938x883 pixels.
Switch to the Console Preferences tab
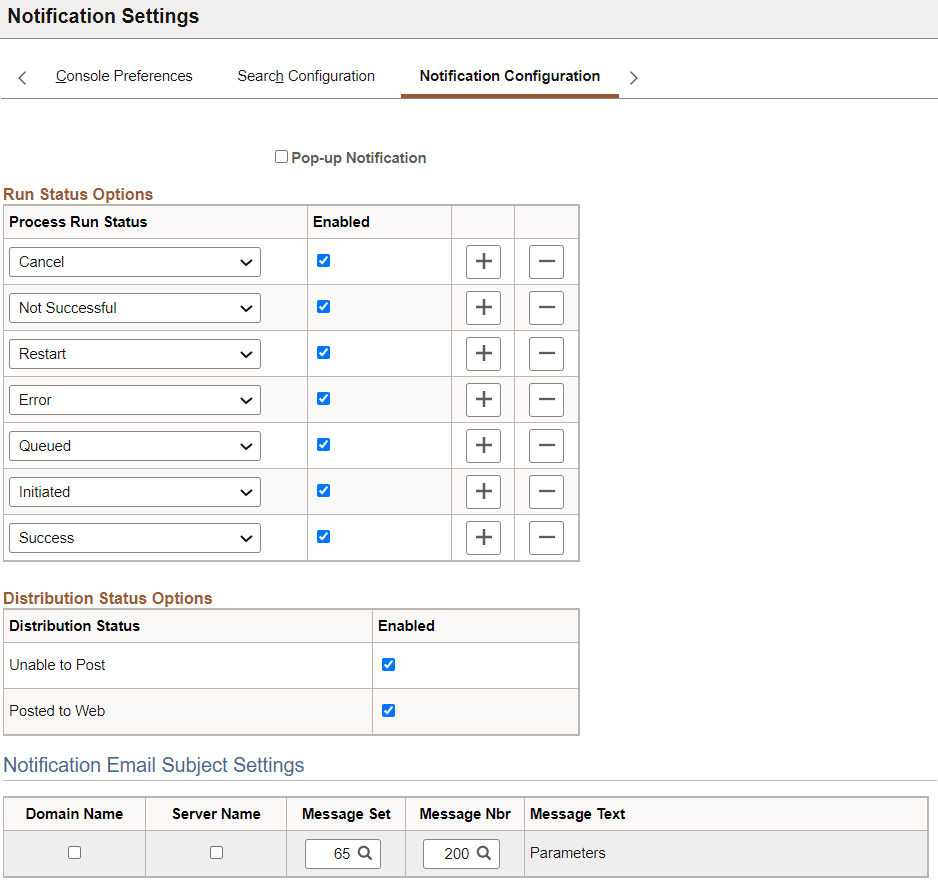click(123, 76)
